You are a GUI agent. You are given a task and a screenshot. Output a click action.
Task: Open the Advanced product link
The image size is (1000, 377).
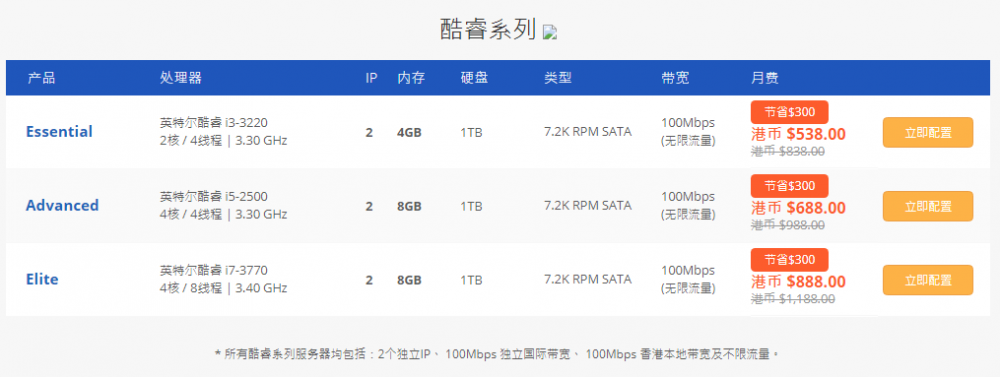62,205
